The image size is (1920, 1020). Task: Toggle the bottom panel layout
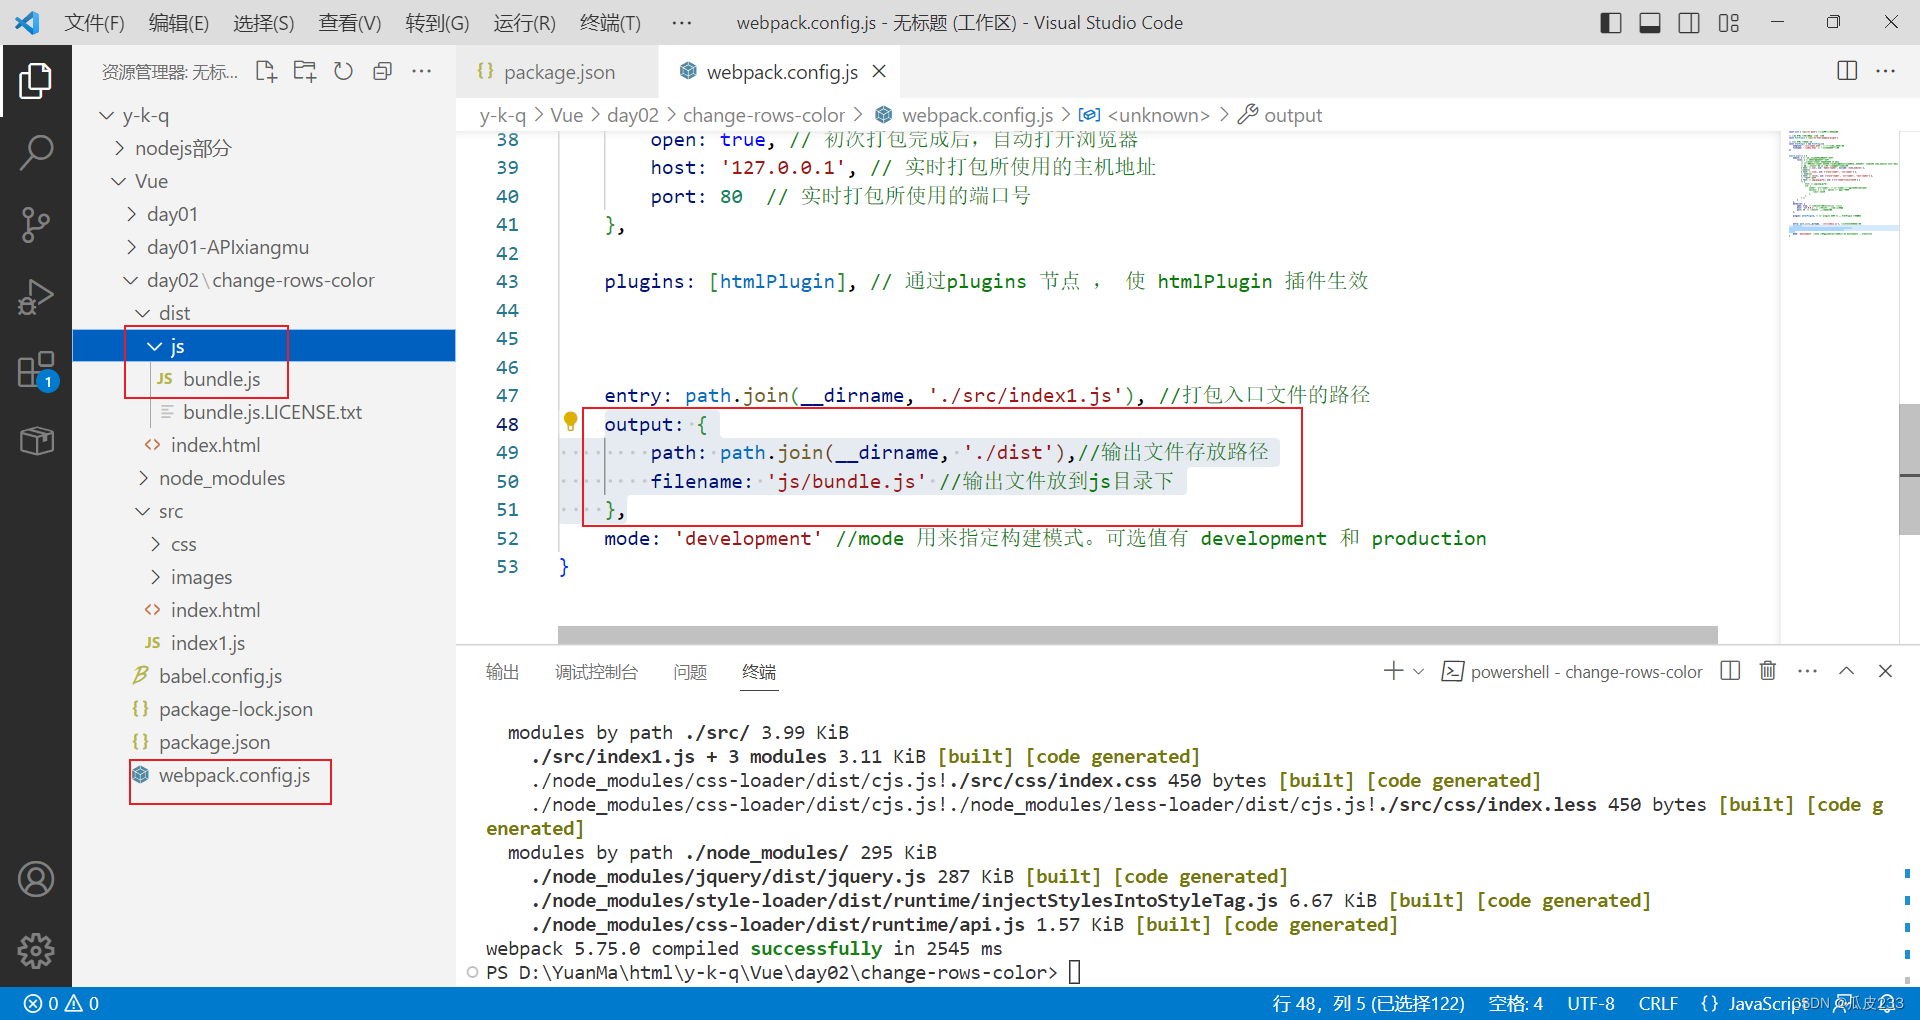pyautogui.click(x=1650, y=22)
